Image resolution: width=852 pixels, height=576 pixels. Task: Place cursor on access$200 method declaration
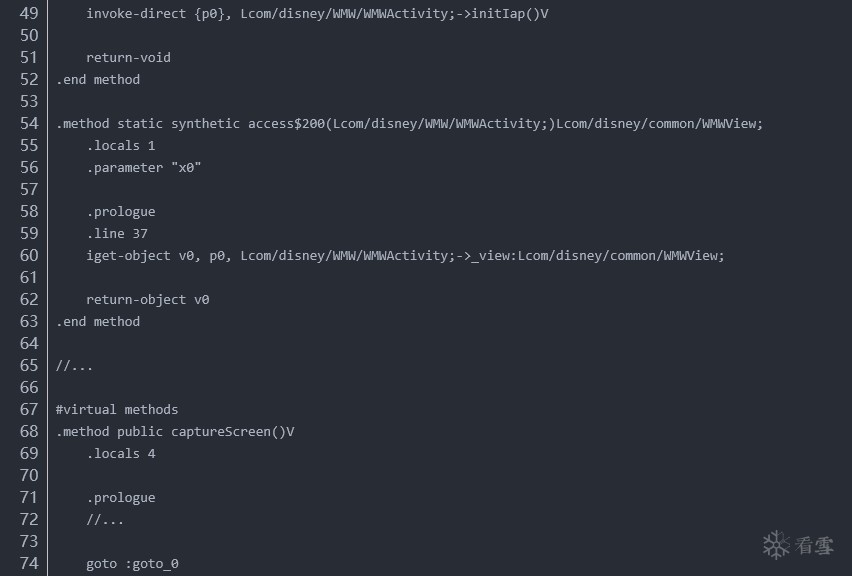click(x=409, y=124)
